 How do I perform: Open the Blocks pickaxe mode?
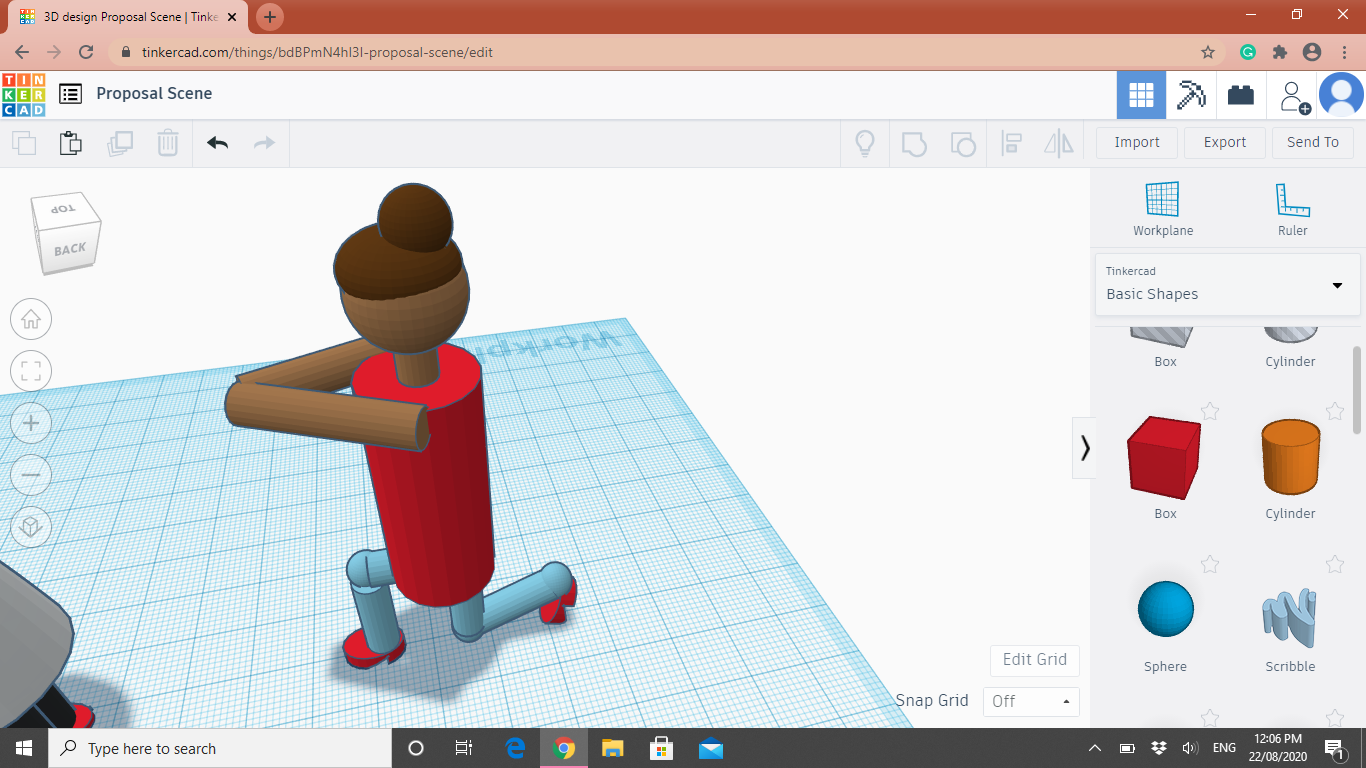point(1191,95)
